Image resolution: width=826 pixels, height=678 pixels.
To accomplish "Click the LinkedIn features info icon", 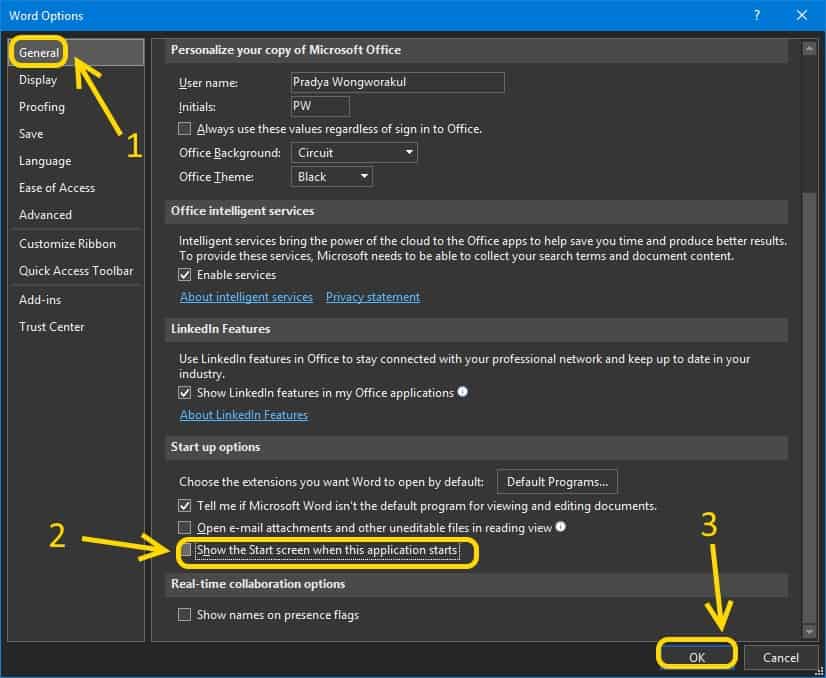I will tap(463, 392).
